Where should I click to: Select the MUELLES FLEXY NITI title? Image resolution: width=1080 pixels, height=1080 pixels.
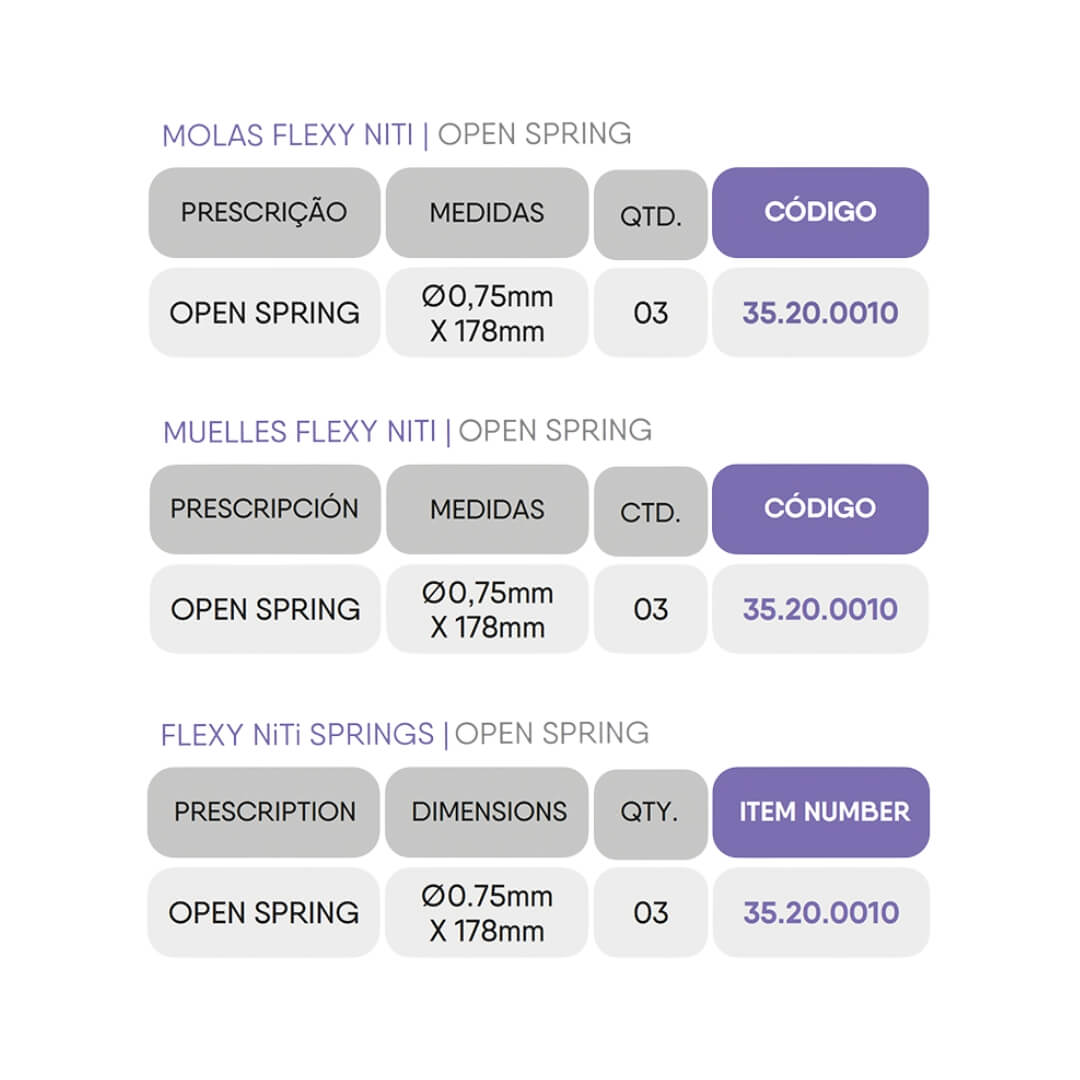click(300, 432)
